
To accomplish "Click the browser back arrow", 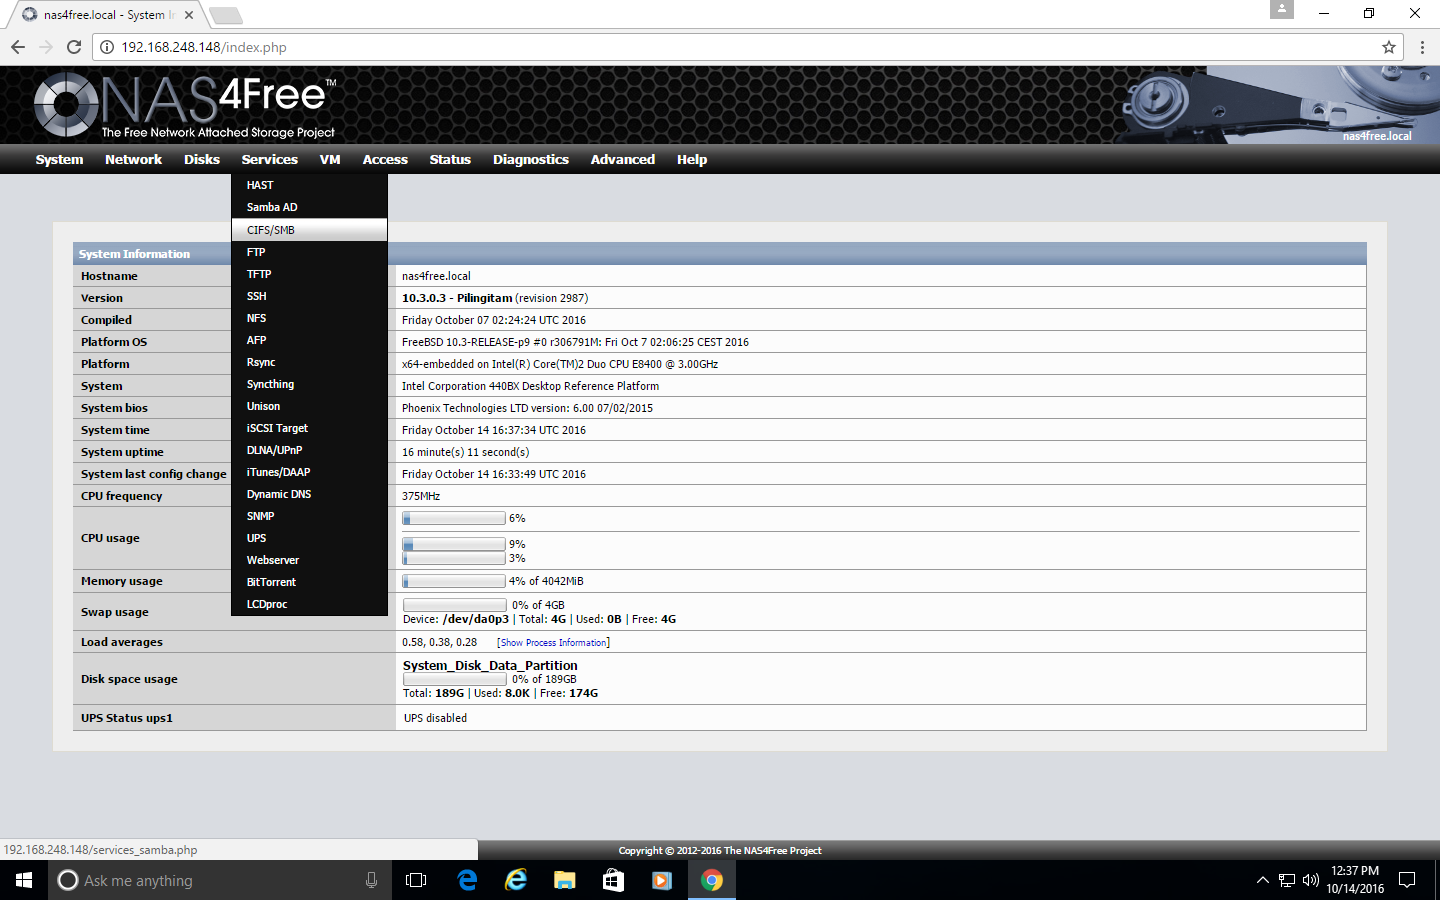I will click(x=18, y=47).
